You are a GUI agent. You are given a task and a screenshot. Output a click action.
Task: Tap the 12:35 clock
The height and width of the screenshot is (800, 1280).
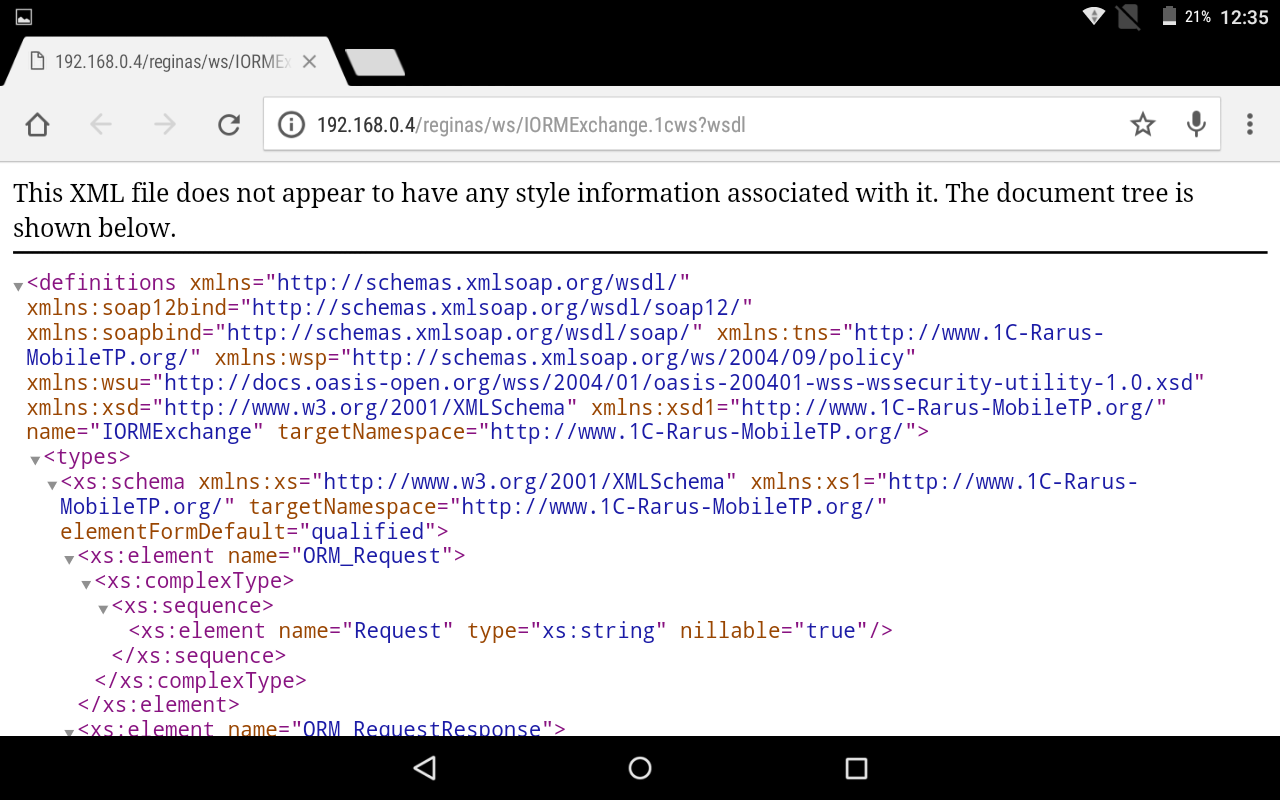point(1244,17)
